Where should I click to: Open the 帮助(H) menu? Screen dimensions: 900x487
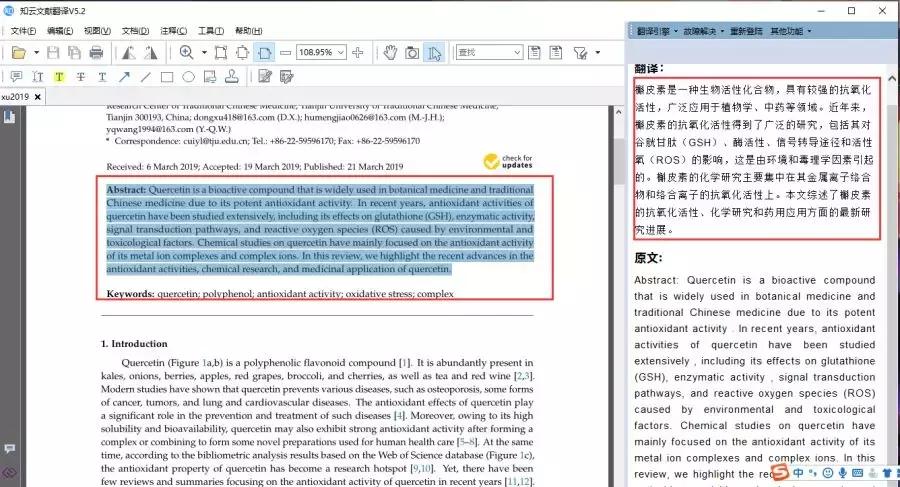click(x=249, y=31)
